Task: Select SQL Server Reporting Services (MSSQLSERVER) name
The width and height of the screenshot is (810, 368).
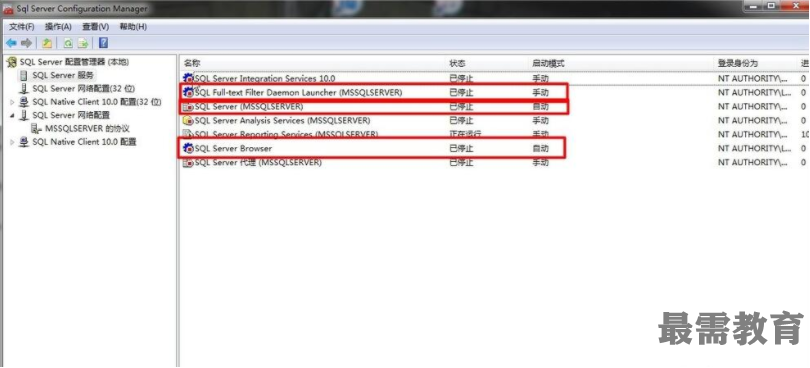Action: [286, 134]
